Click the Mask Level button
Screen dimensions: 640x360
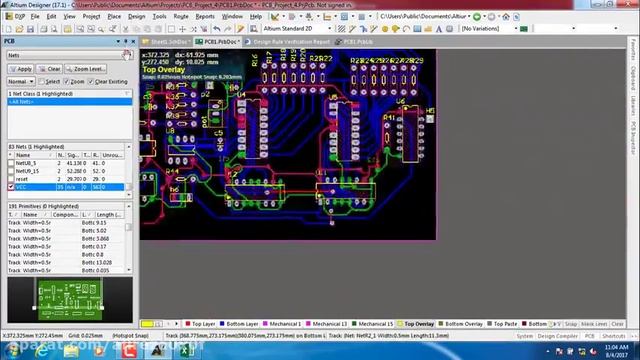coord(594,324)
